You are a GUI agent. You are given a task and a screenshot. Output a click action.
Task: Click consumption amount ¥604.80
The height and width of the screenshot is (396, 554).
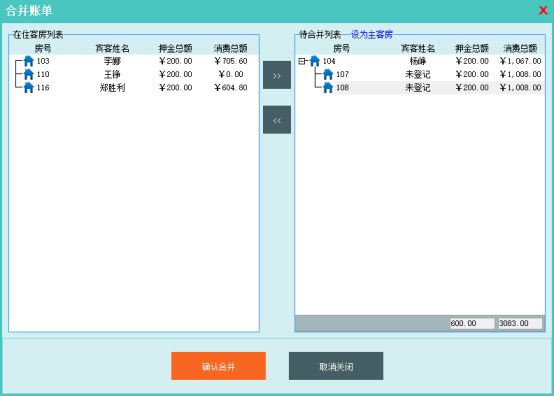pos(231,88)
